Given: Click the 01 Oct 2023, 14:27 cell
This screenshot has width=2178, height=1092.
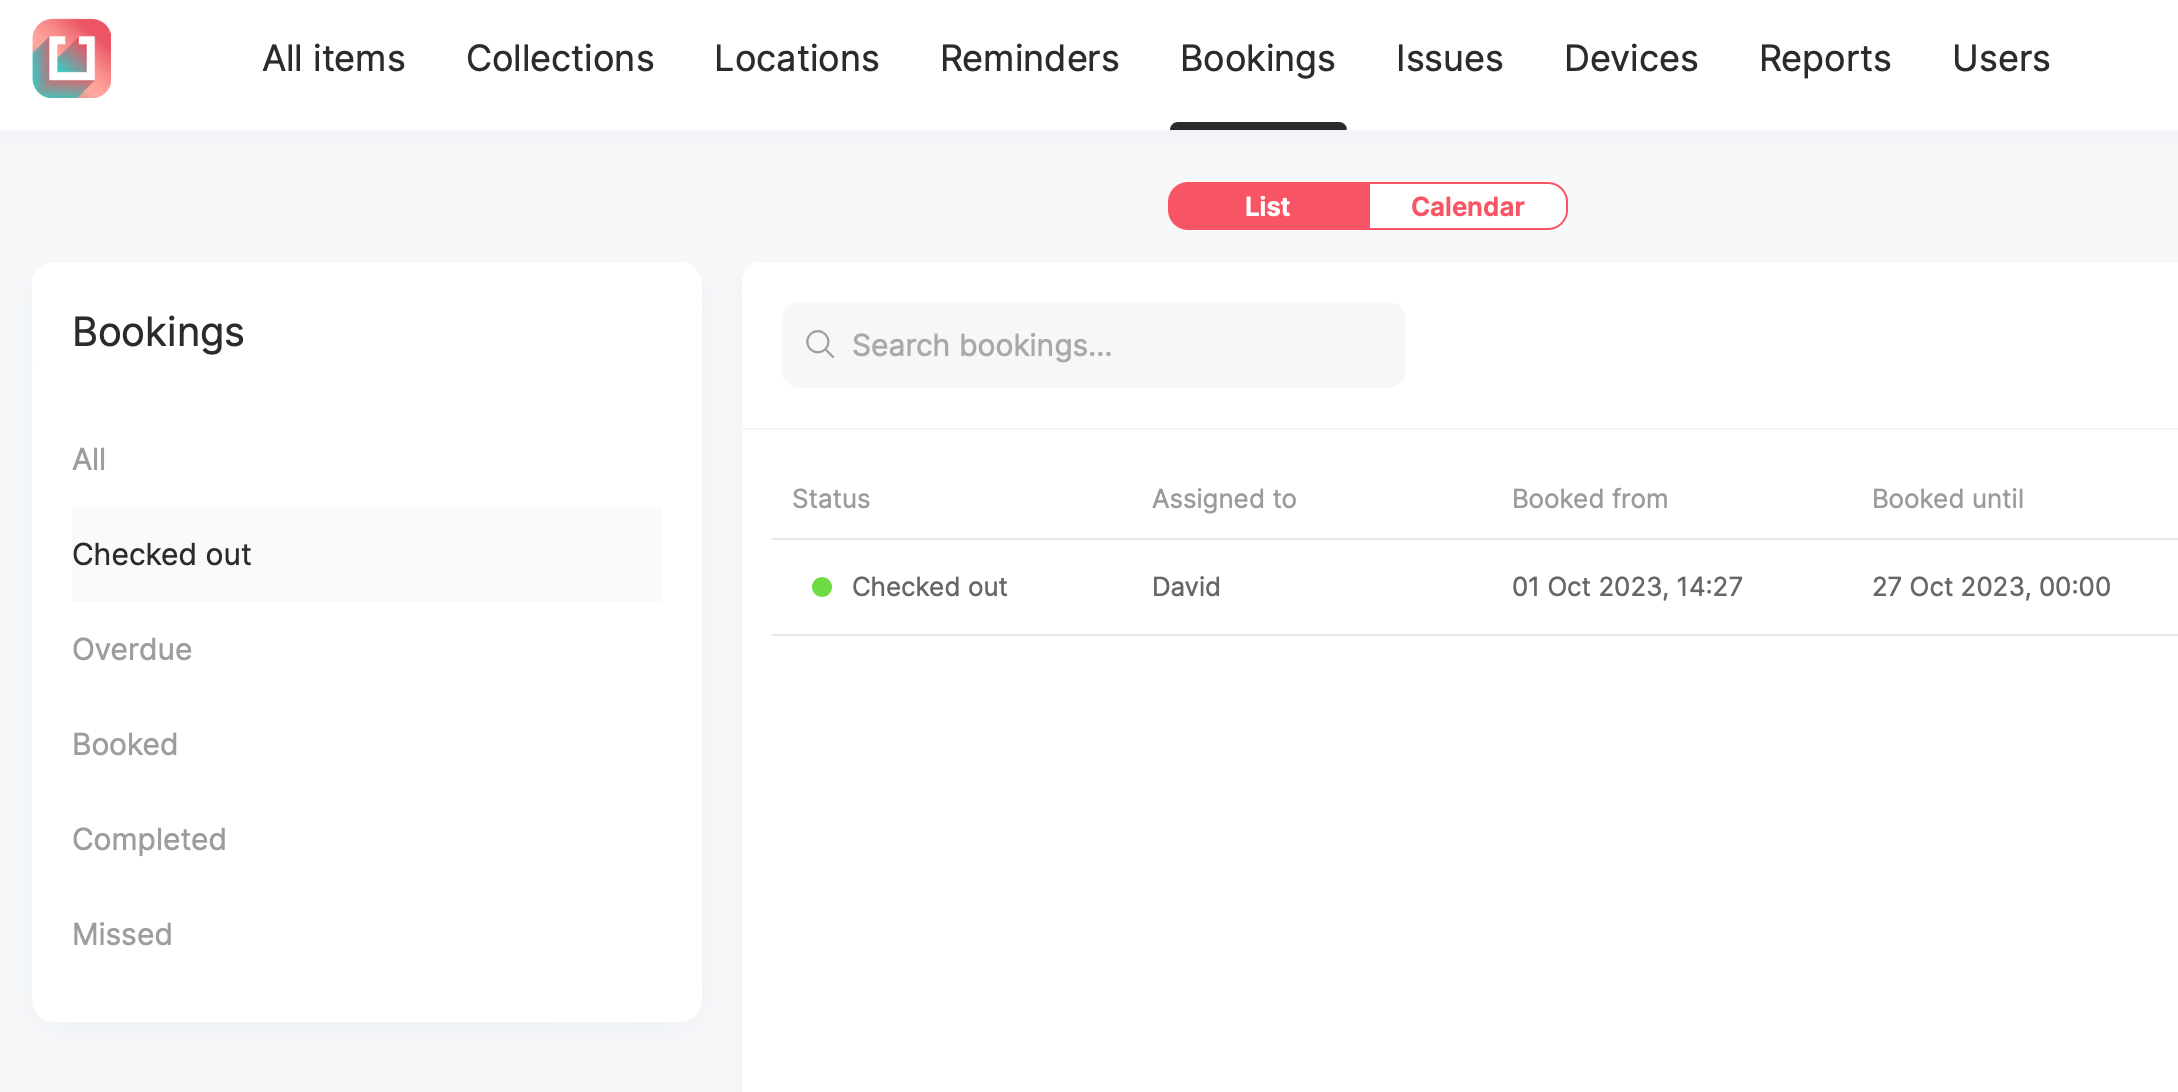Looking at the screenshot, I should [x=1628, y=587].
